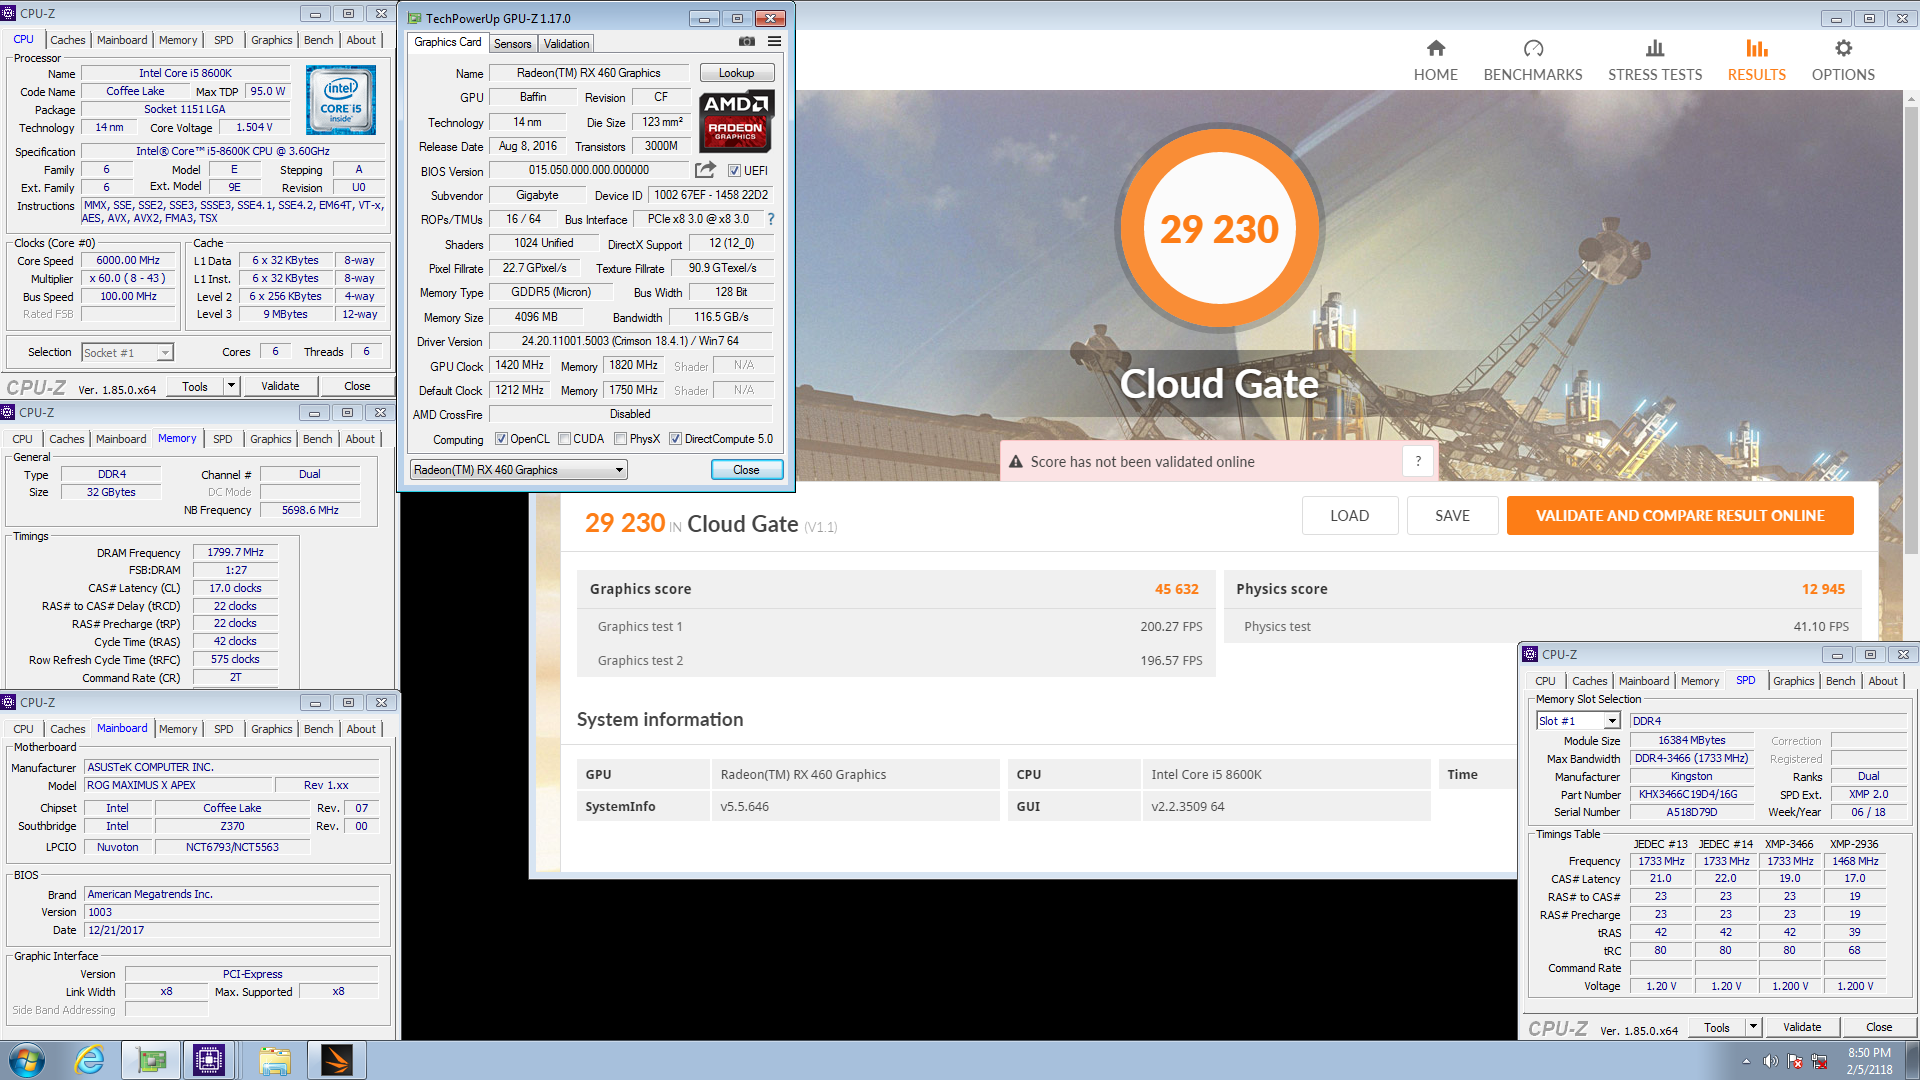Click the CPU-Z SPD window title icon
The height and width of the screenshot is (1080, 1920).
click(x=1530, y=654)
